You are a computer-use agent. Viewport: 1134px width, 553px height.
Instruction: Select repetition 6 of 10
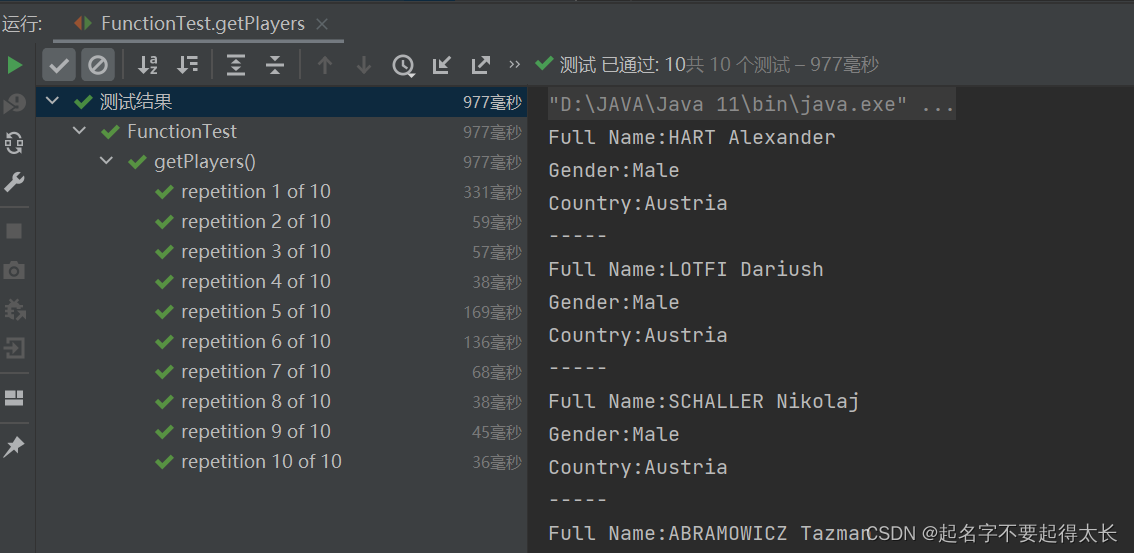pyautogui.click(x=281, y=342)
